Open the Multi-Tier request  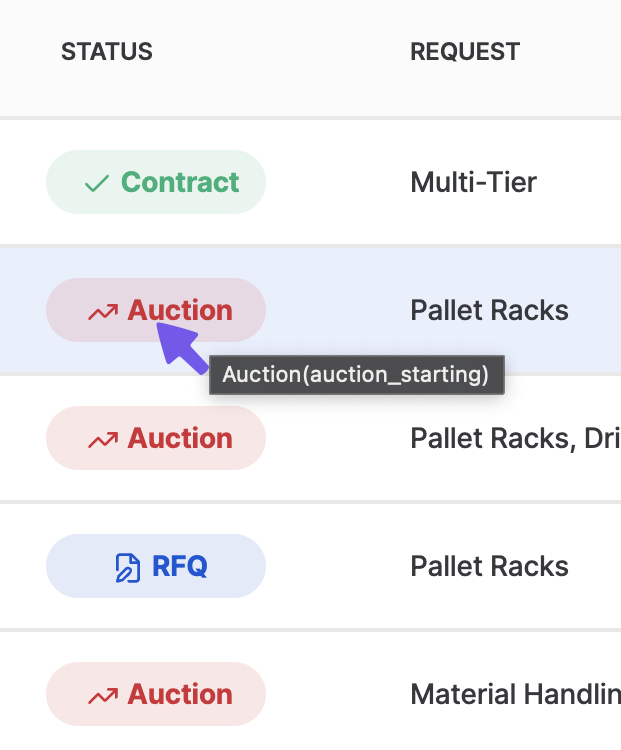474,182
